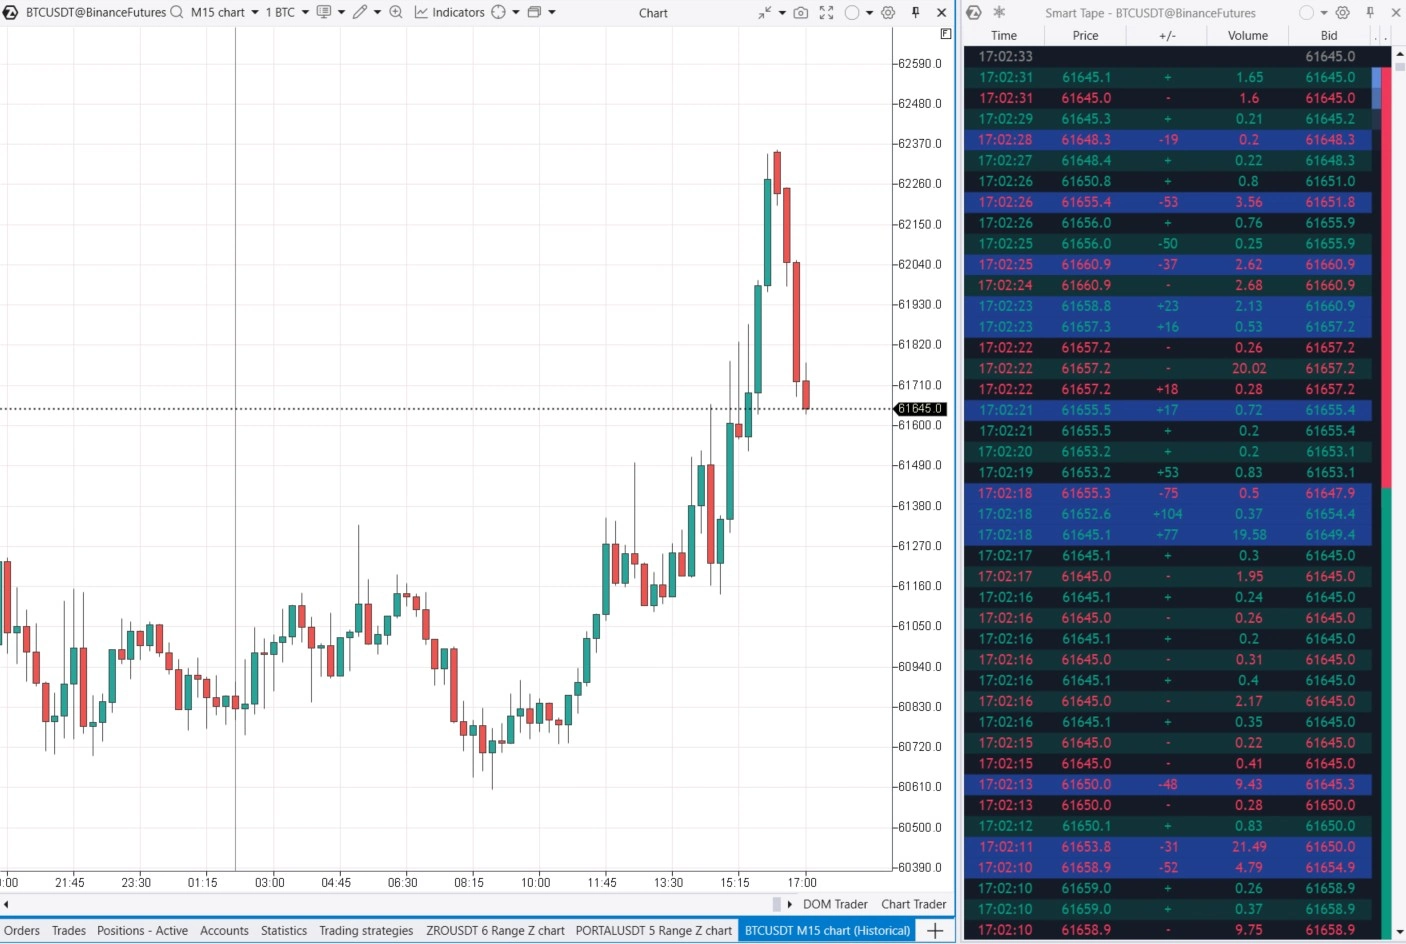Expand the crosshair cursor mode dropdown
Viewport: 1406px width, 944px height.
coord(516,13)
